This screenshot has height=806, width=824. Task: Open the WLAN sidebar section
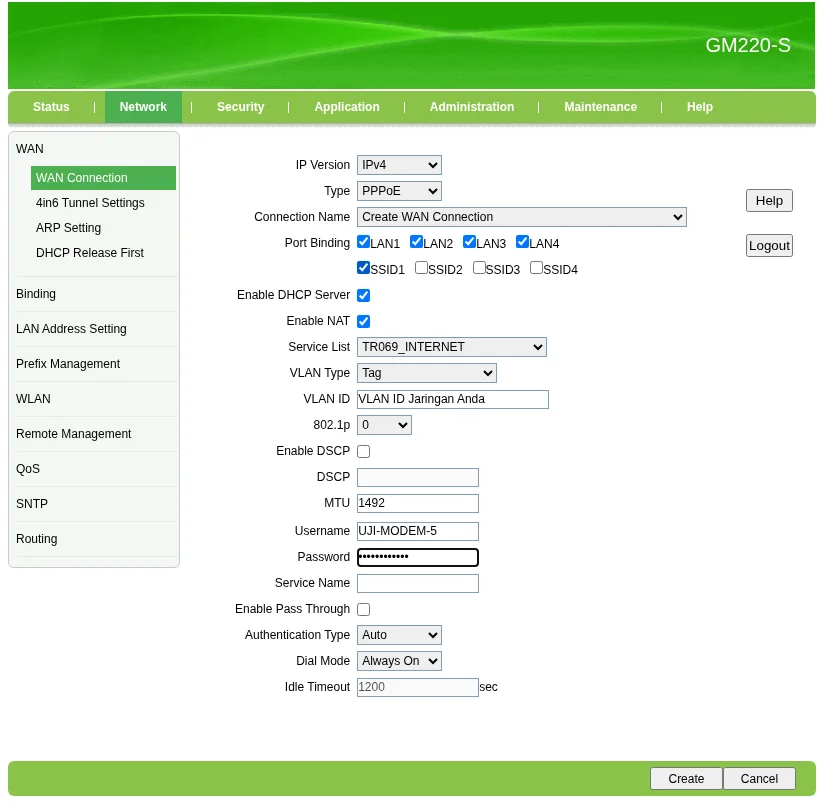pos(33,399)
